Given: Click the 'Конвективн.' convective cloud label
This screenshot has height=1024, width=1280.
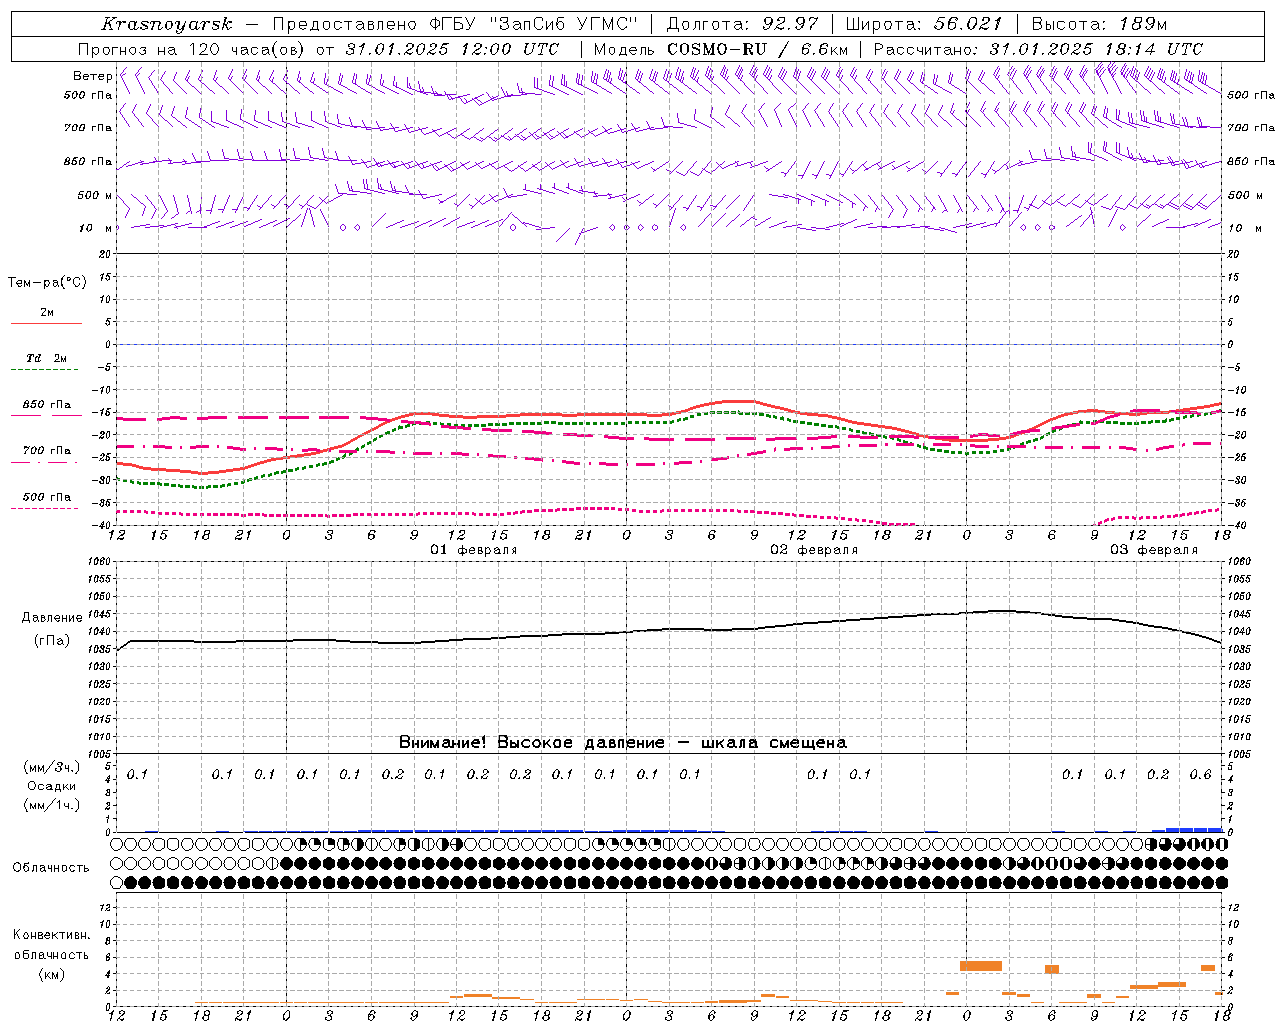Looking at the screenshot, I should point(52,935).
